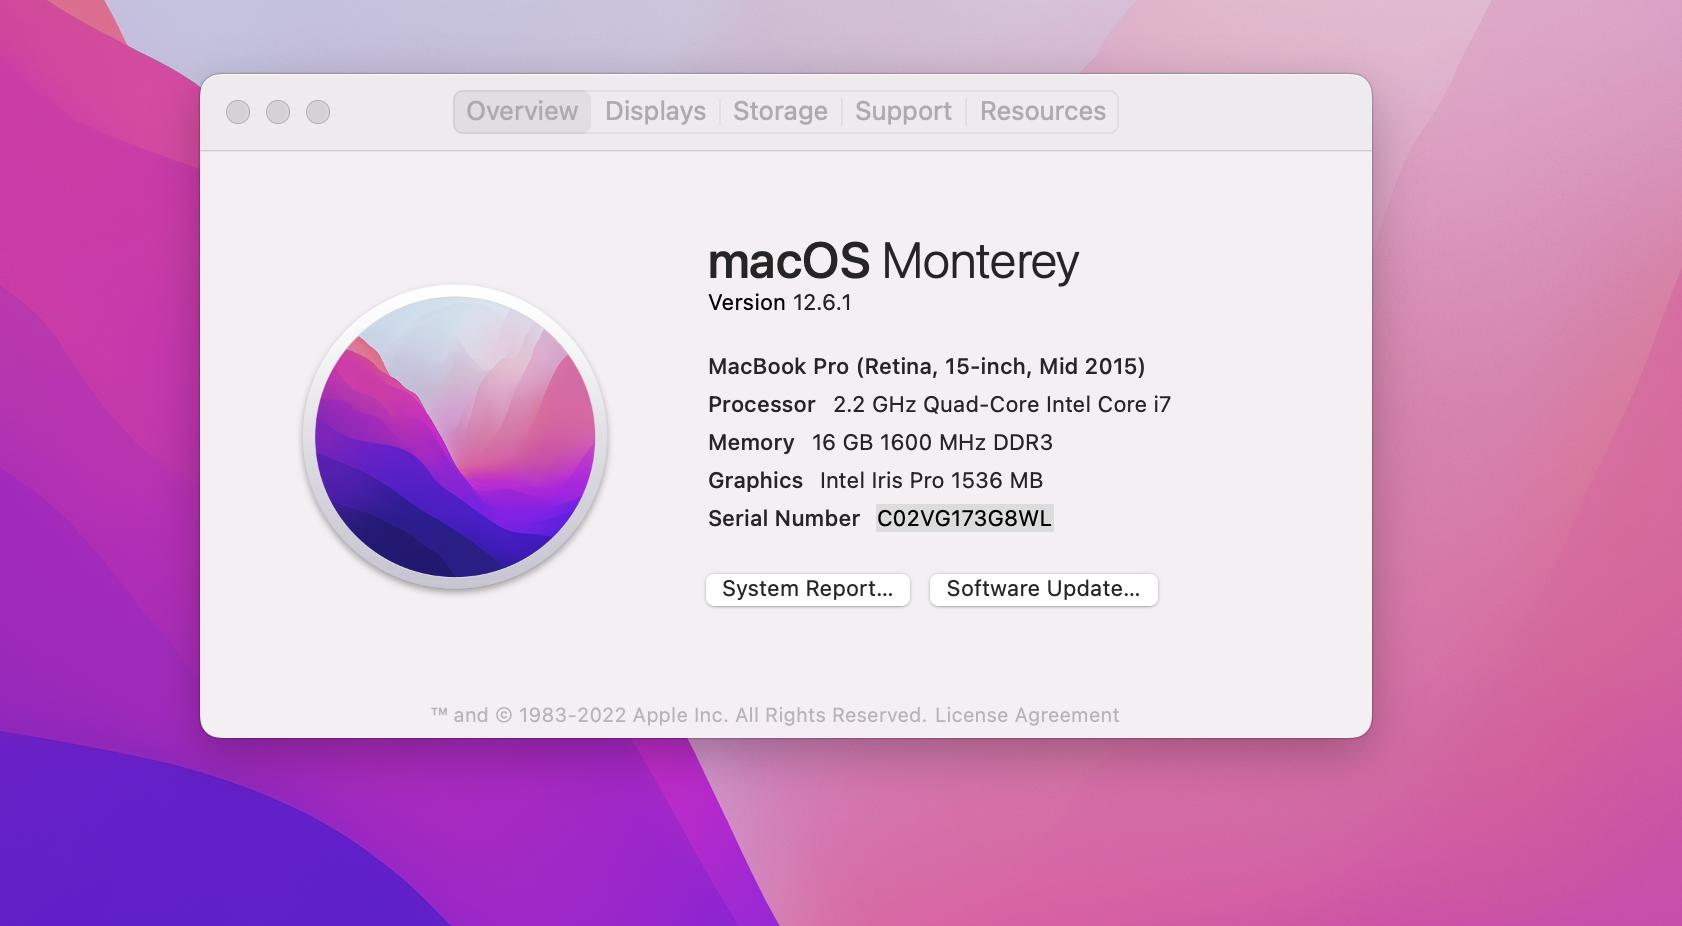
Task: Click the Version 12.6.1 text
Action: (780, 302)
